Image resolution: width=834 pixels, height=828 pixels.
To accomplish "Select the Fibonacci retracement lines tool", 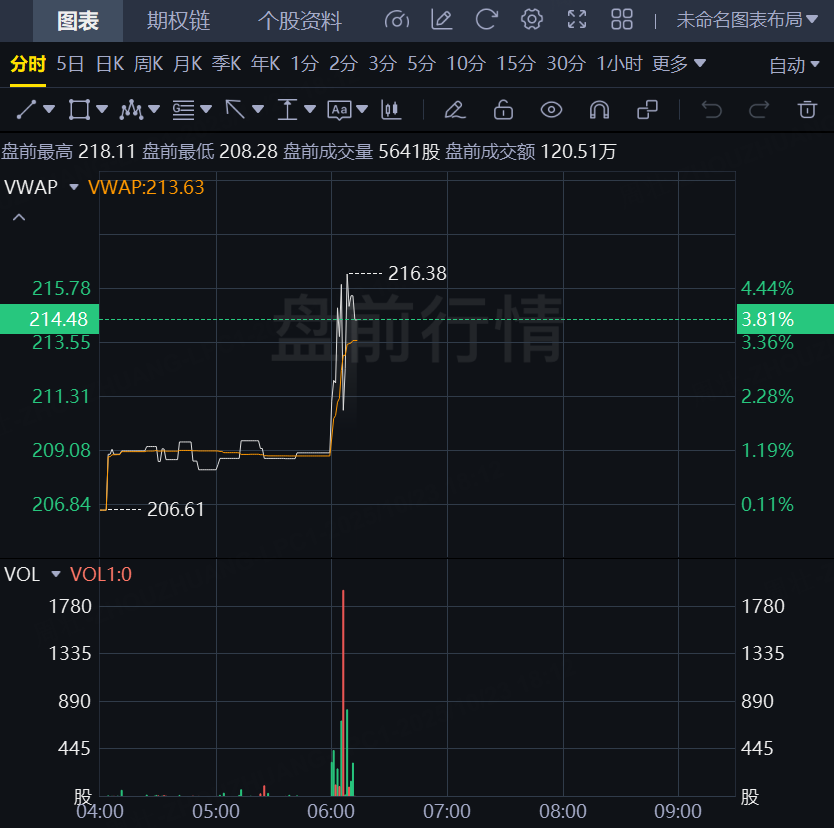I will click(183, 110).
